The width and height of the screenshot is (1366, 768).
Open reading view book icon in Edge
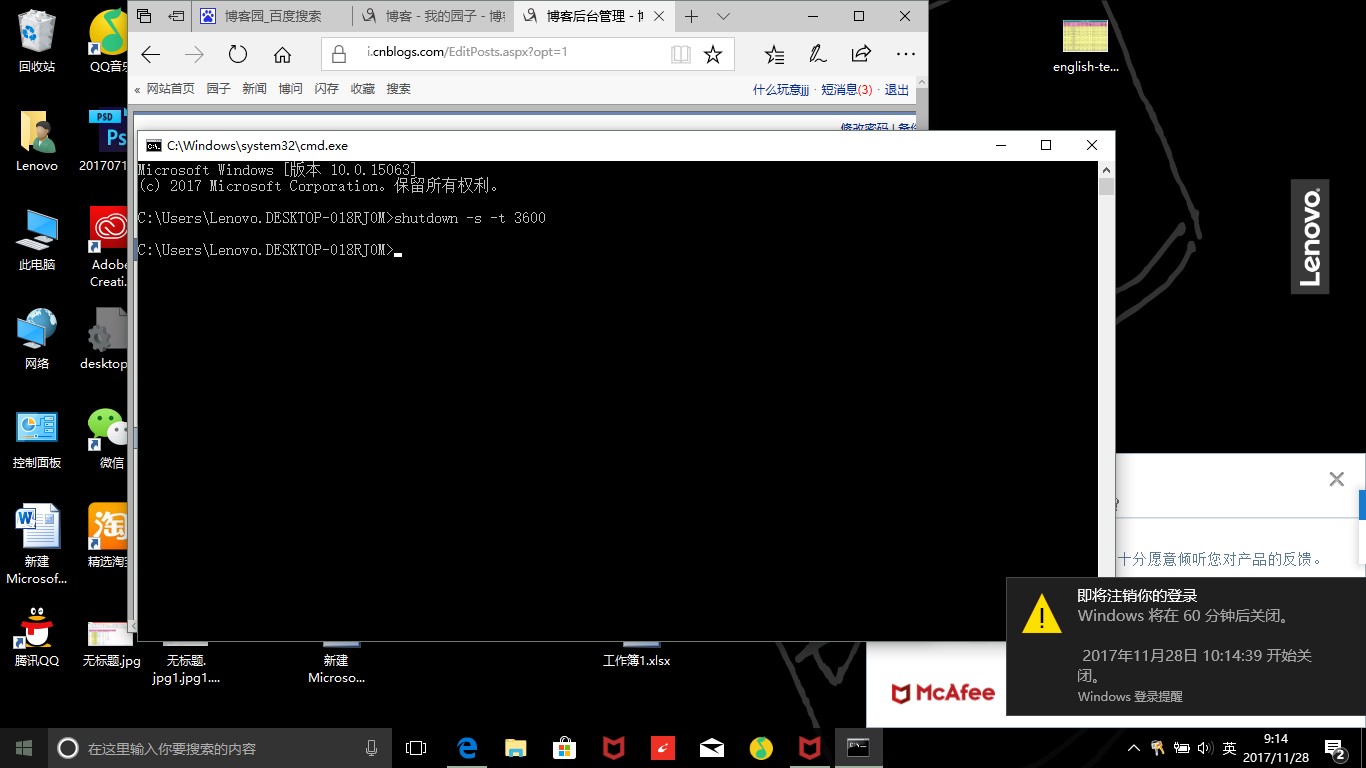(x=681, y=54)
